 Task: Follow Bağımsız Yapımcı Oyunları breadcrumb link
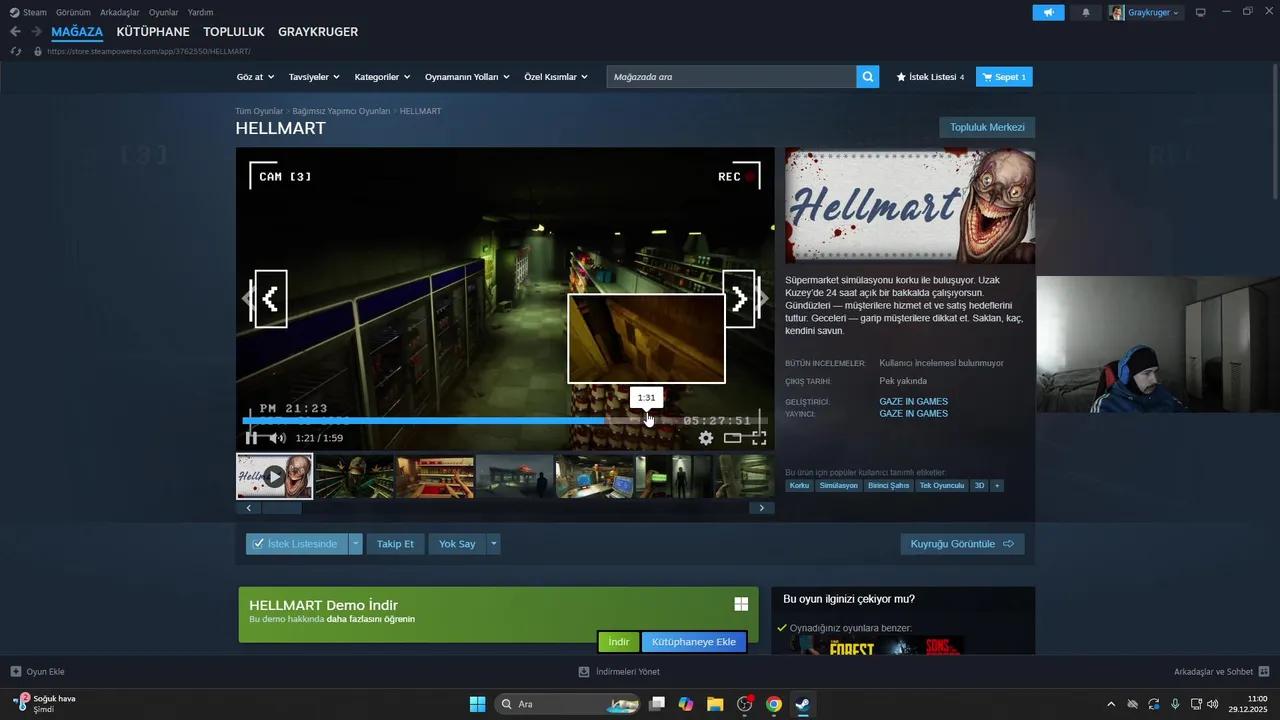[341, 111]
